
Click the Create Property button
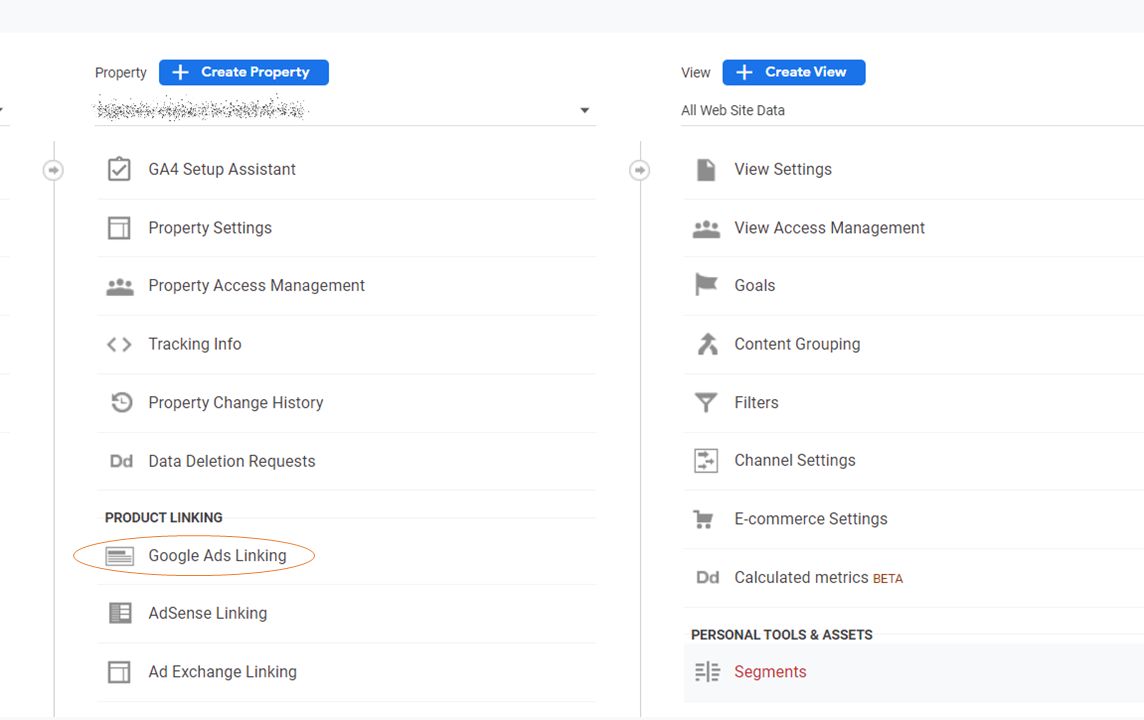coord(243,72)
